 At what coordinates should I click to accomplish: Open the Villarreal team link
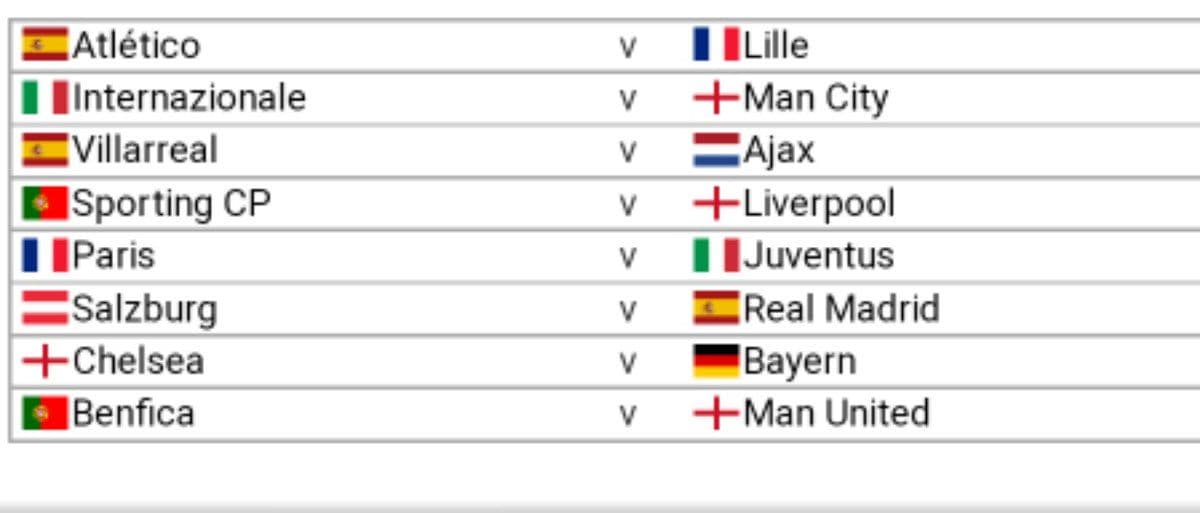click(x=145, y=151)
